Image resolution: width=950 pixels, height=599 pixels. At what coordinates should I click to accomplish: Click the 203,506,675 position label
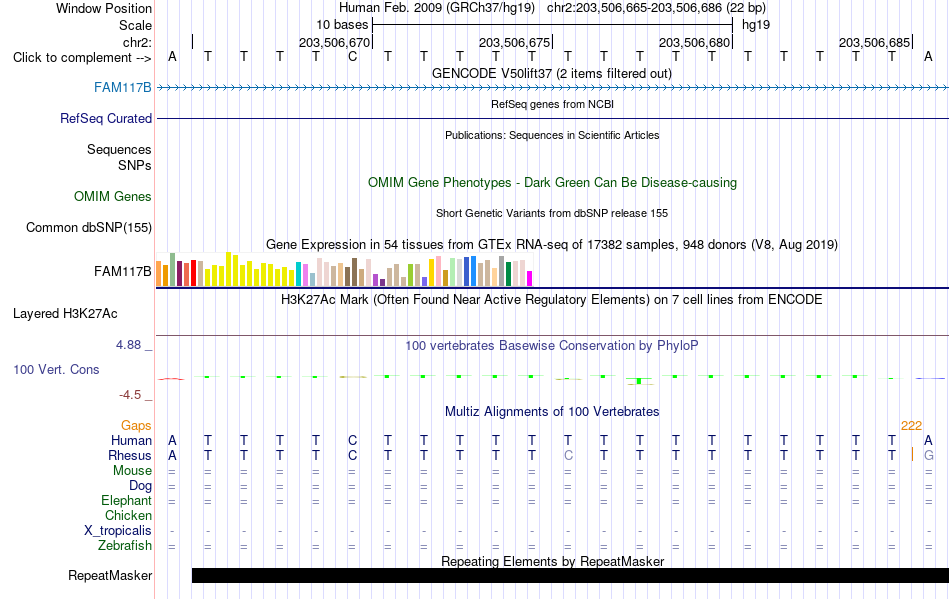(514, 42)
